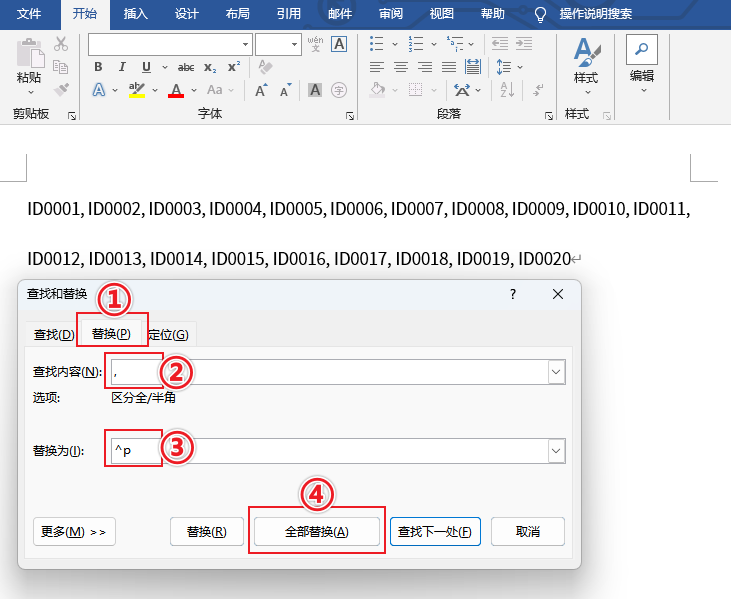This screenshot has height=599, width=731.
Task: Click the cut scissors icon
Action: (61, 44)
